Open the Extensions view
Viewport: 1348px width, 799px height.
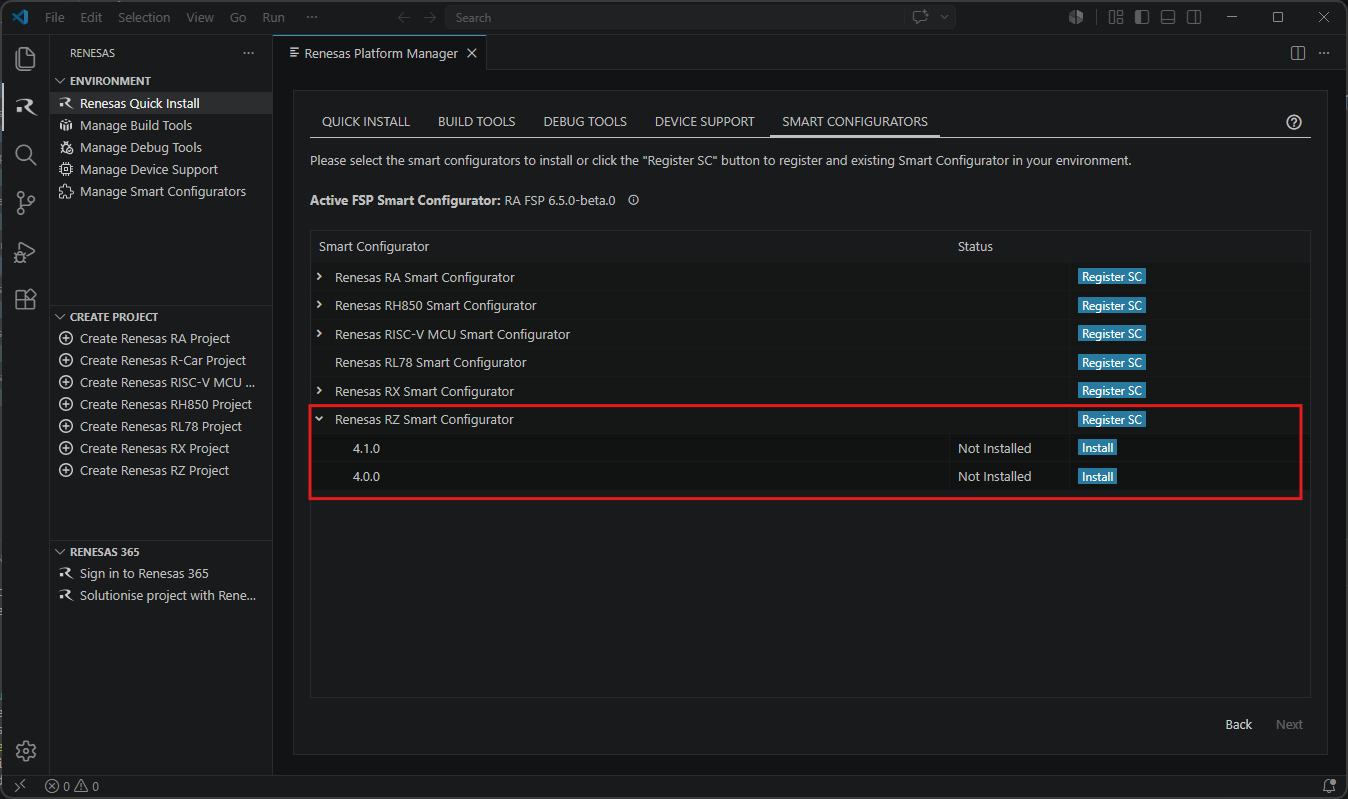pyautogui.click(x=26, y=299)
